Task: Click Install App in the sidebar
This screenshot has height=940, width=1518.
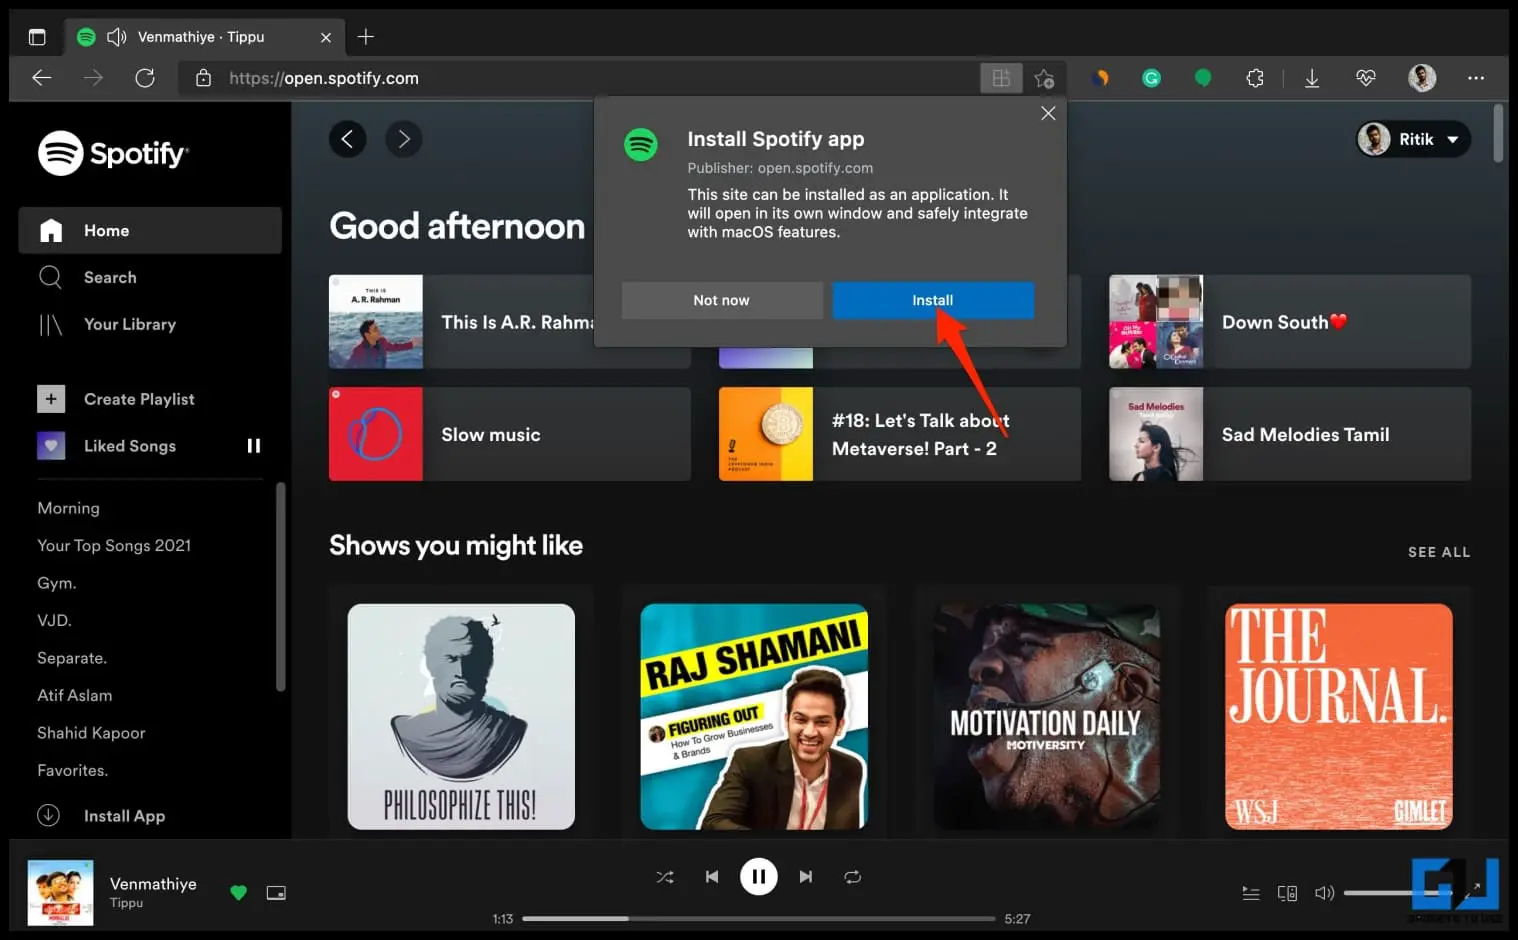Action: click(101, 816)
